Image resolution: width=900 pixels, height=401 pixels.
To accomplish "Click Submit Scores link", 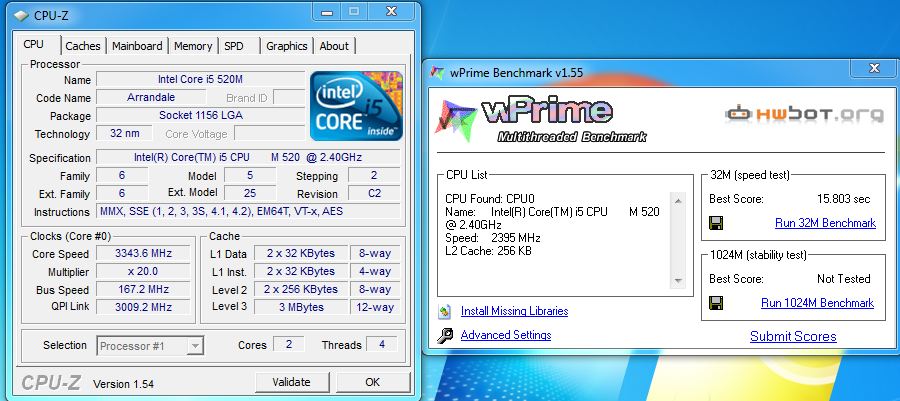I will point(793,337).
